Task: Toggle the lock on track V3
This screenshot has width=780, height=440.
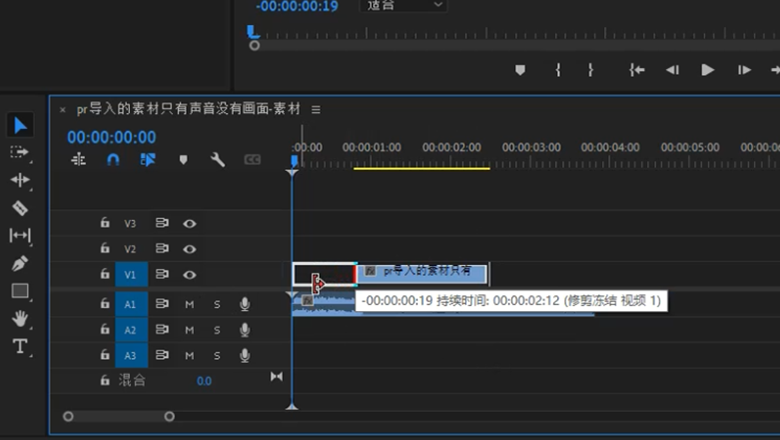Action: (105, 224)
